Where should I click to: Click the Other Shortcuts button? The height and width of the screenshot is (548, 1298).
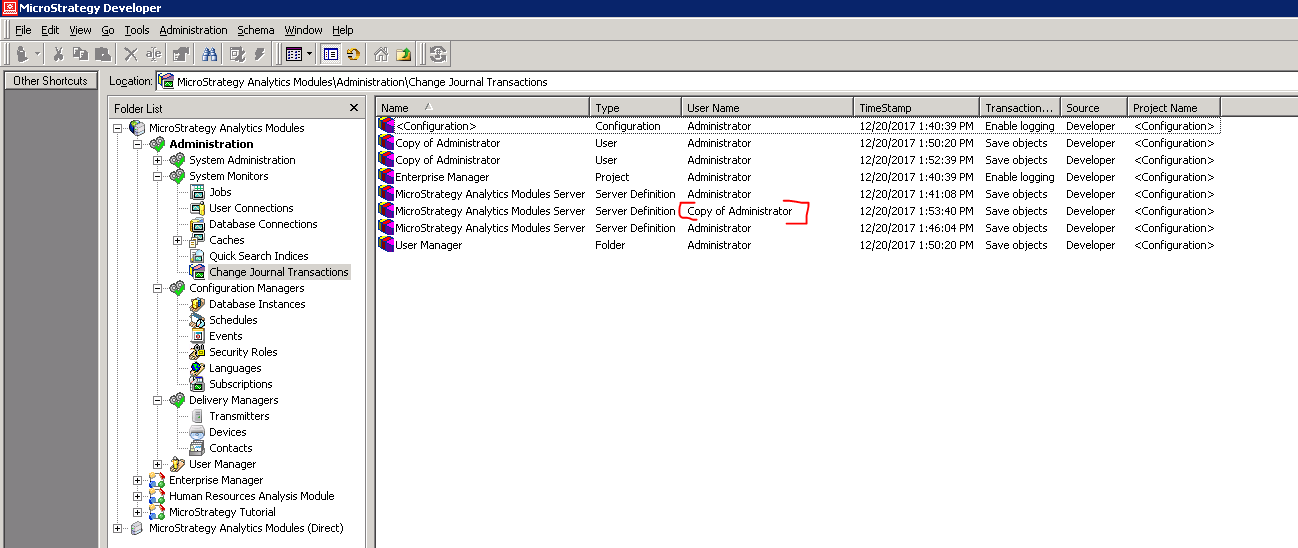tap(50, 81)
